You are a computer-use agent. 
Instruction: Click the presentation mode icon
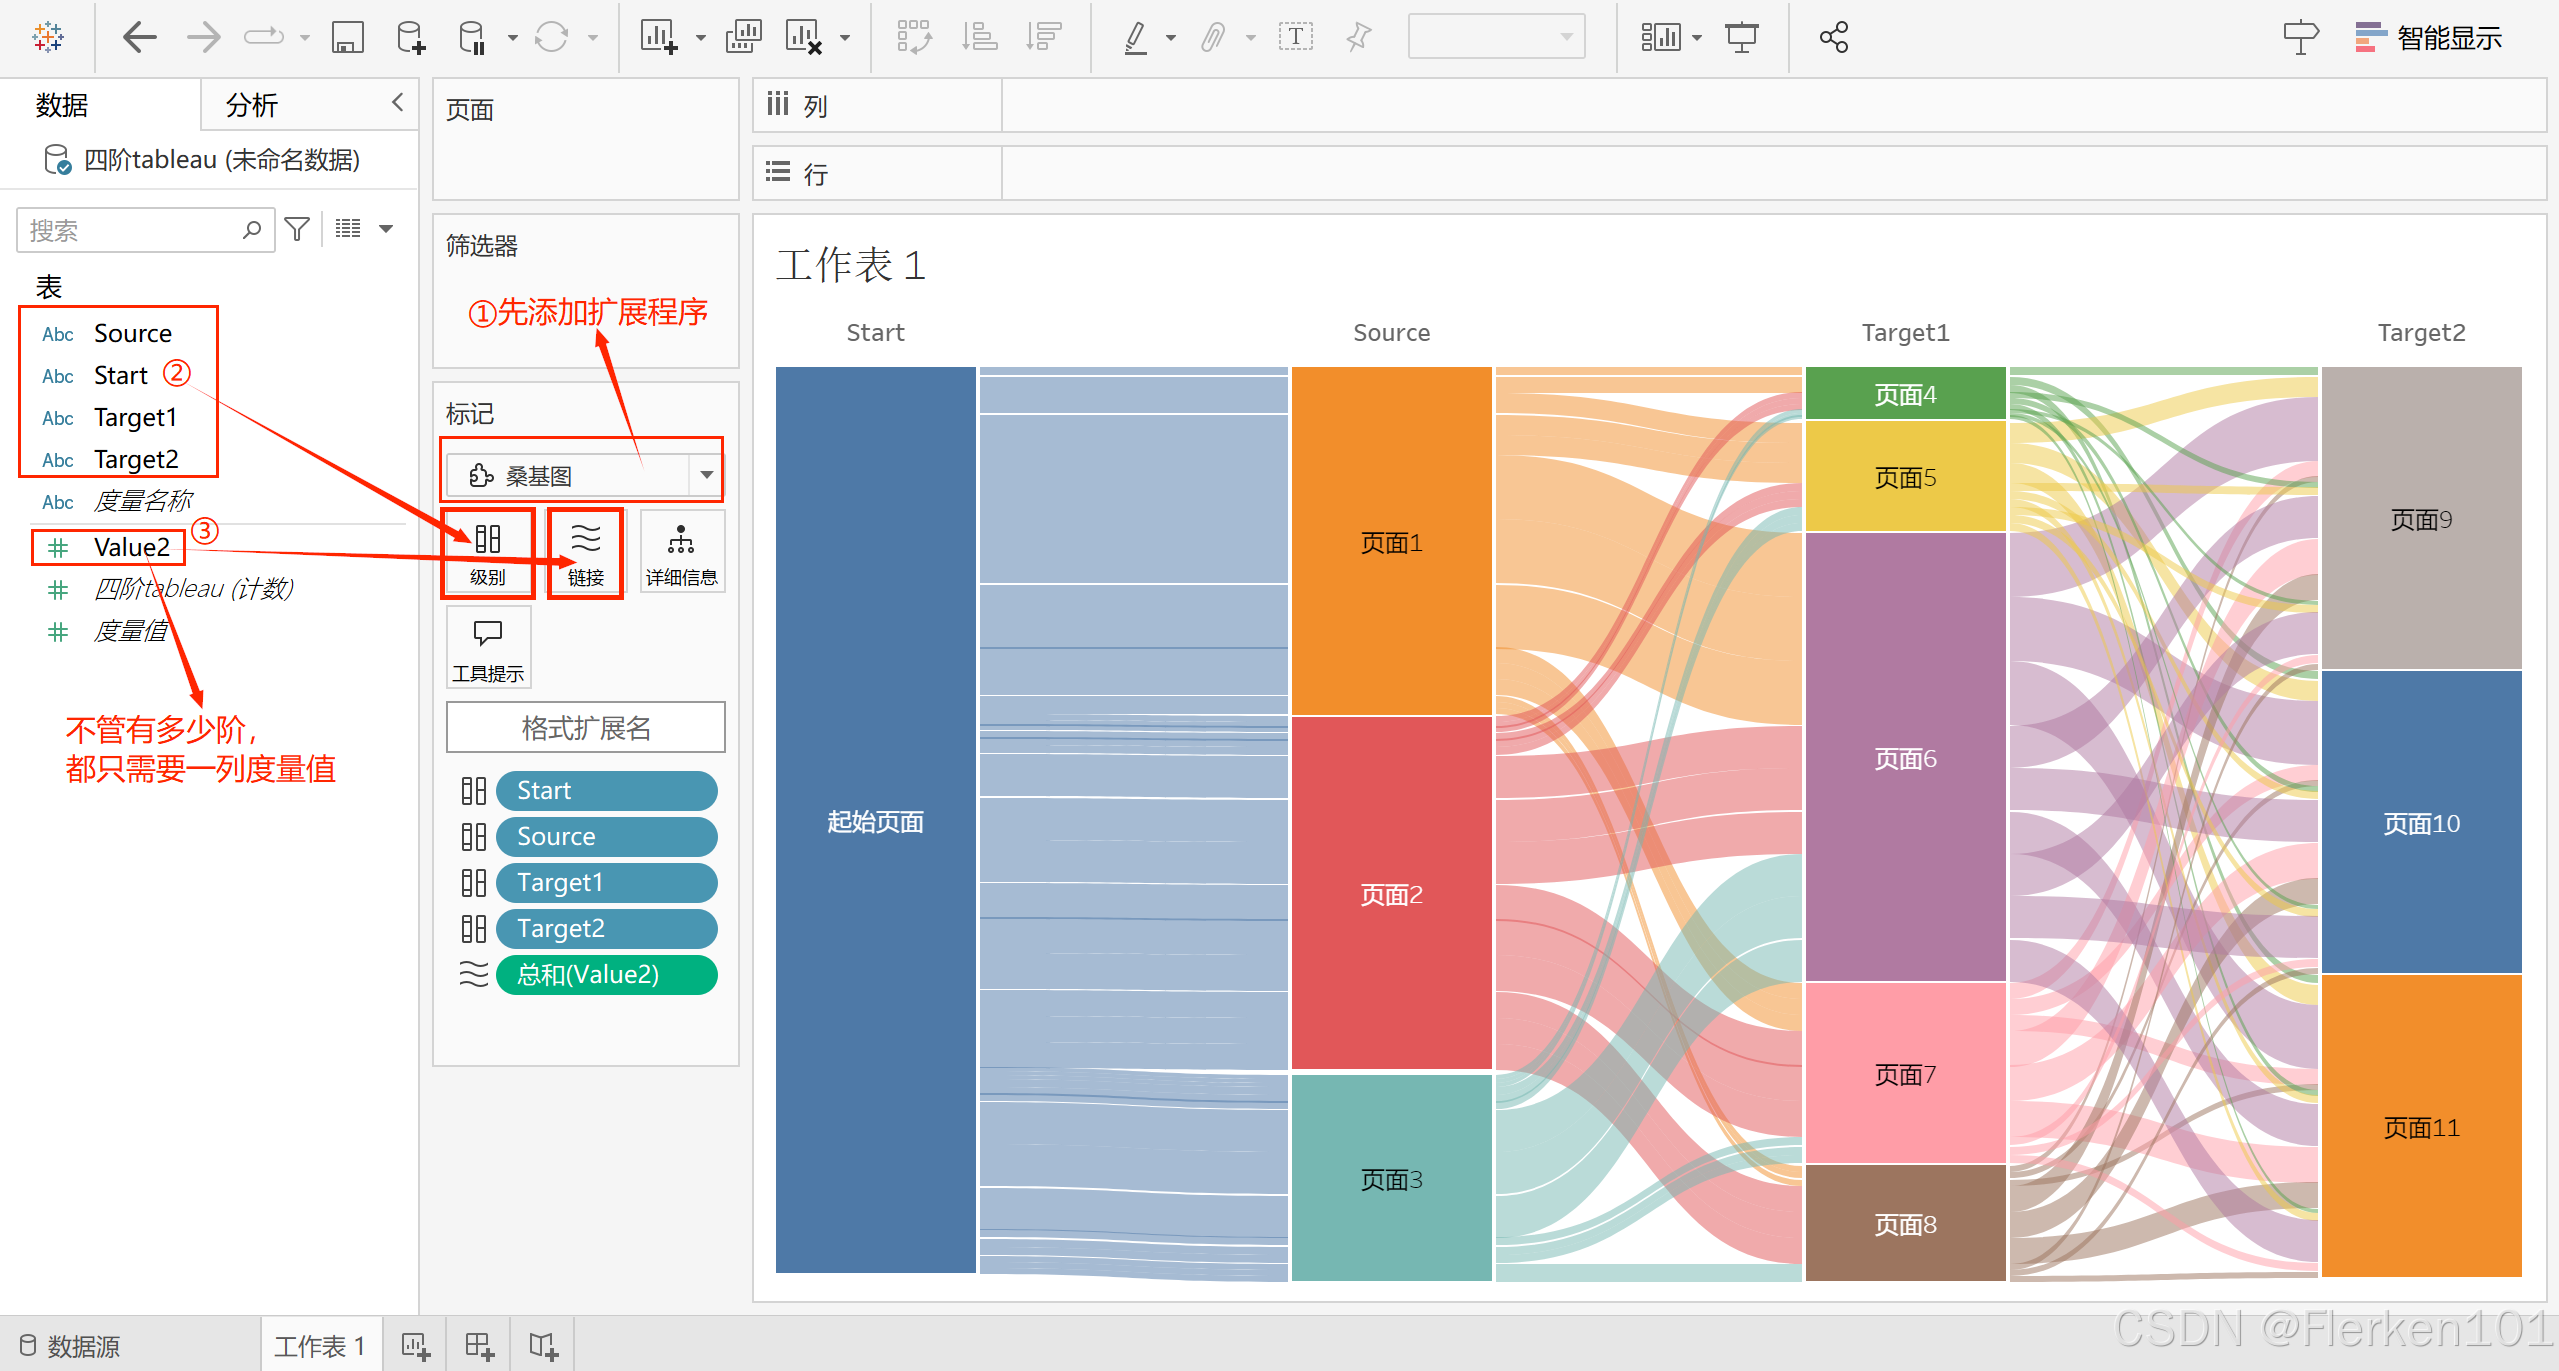click(1741, 38)
